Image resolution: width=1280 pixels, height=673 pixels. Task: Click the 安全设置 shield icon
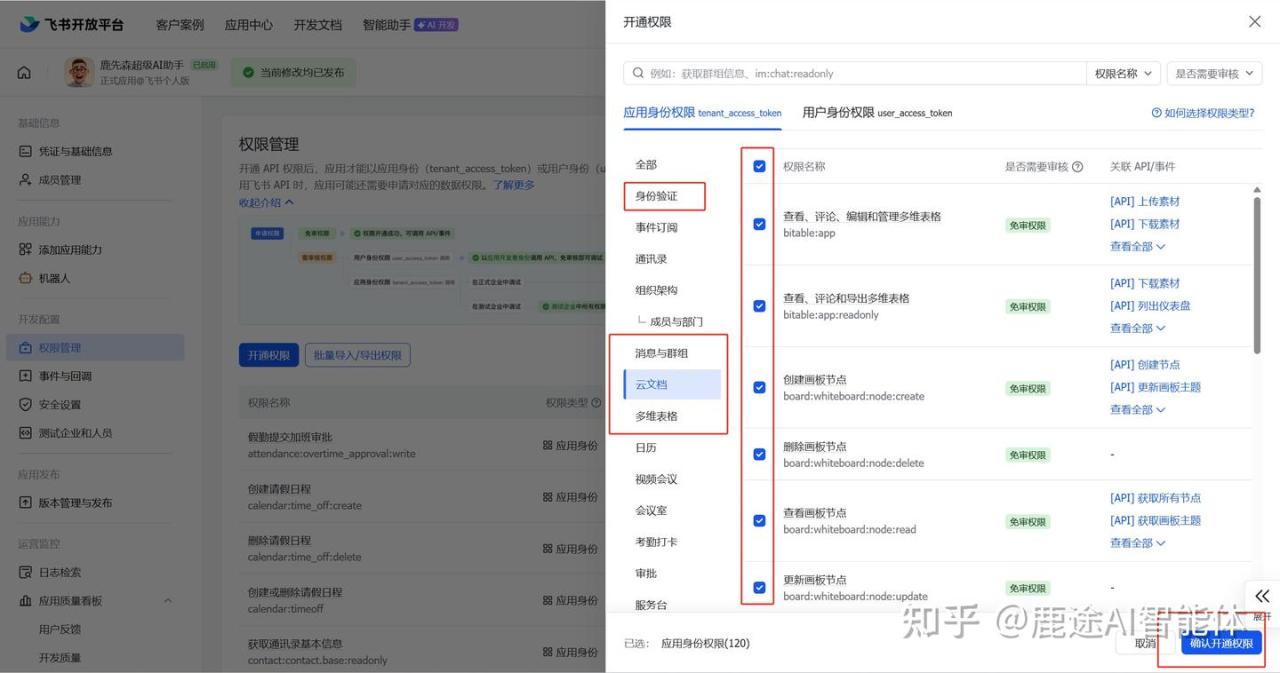pos(26,405)
